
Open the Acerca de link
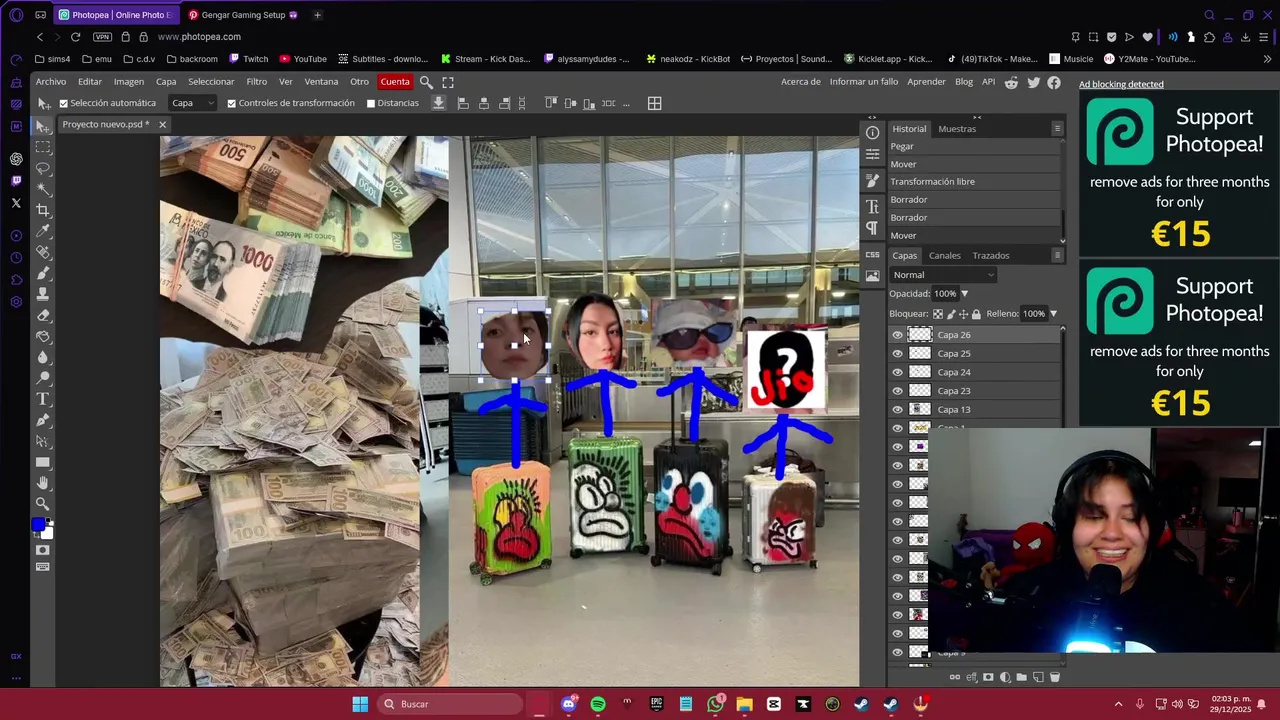click(x=801, y=82)
